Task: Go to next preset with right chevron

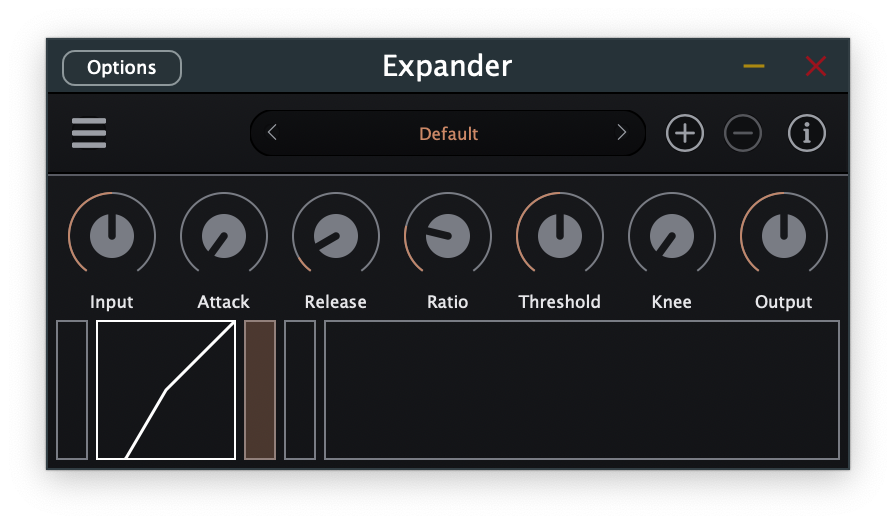Action: tap(622, 133)
